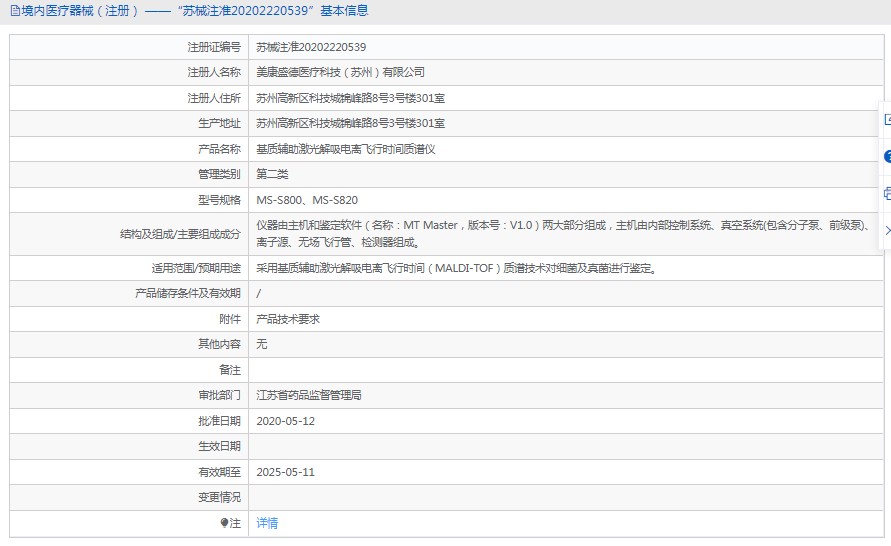Viewport: 891px width, 546px height.
Task: Collapse the right sidebar using the chevron arrow
Action: [x=888, y=230]
